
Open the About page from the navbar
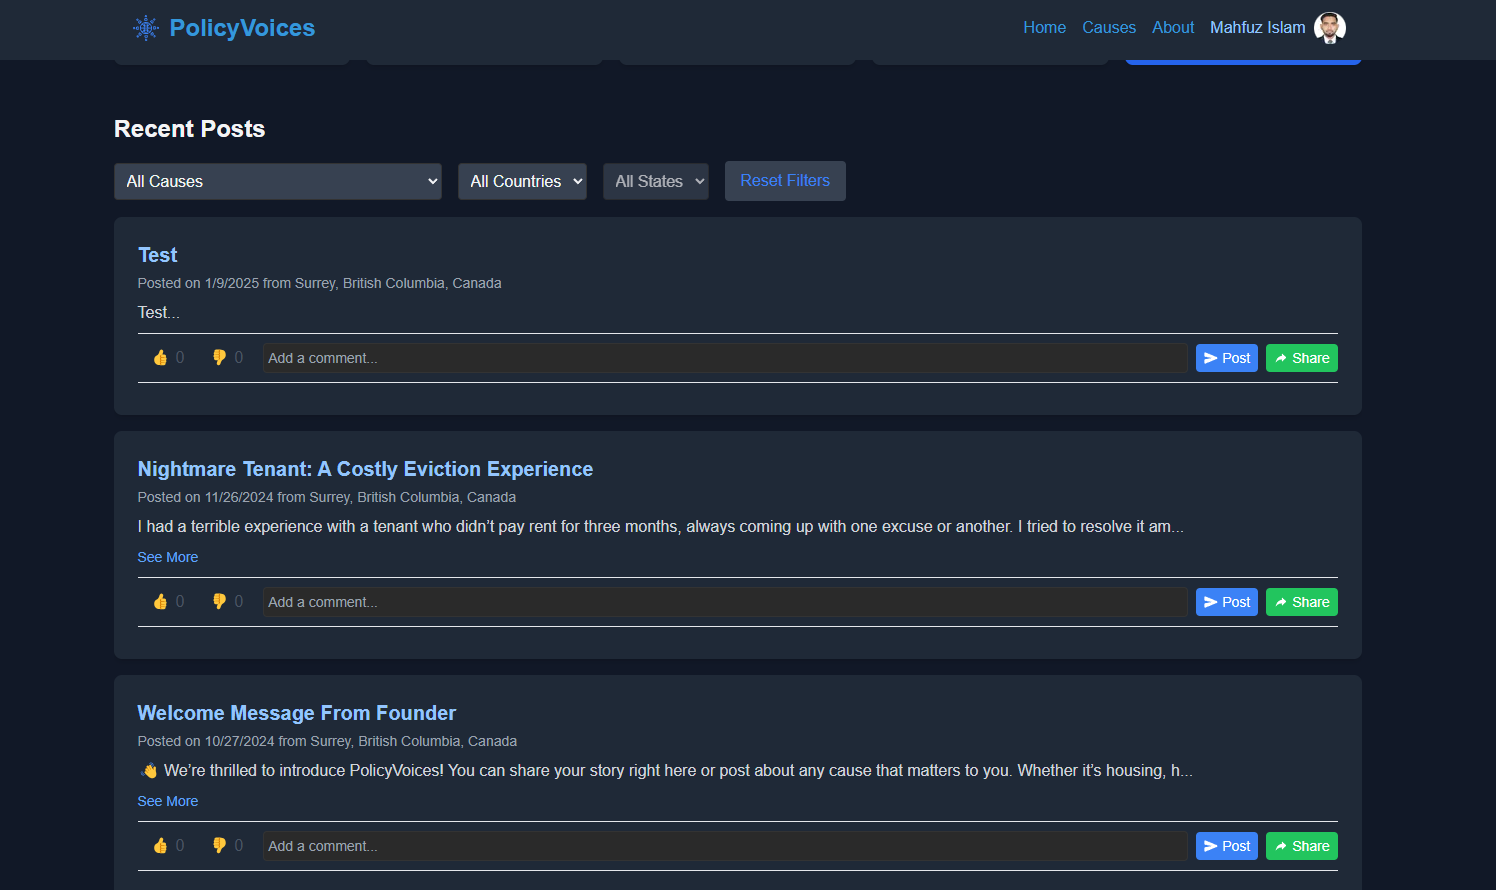coord(1173,27)
